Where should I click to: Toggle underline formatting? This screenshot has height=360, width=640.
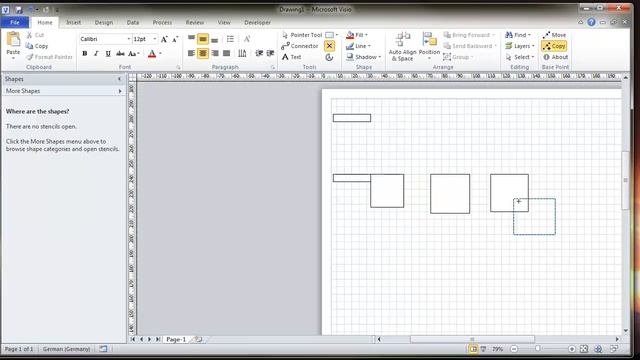click(x=108, y=53)
